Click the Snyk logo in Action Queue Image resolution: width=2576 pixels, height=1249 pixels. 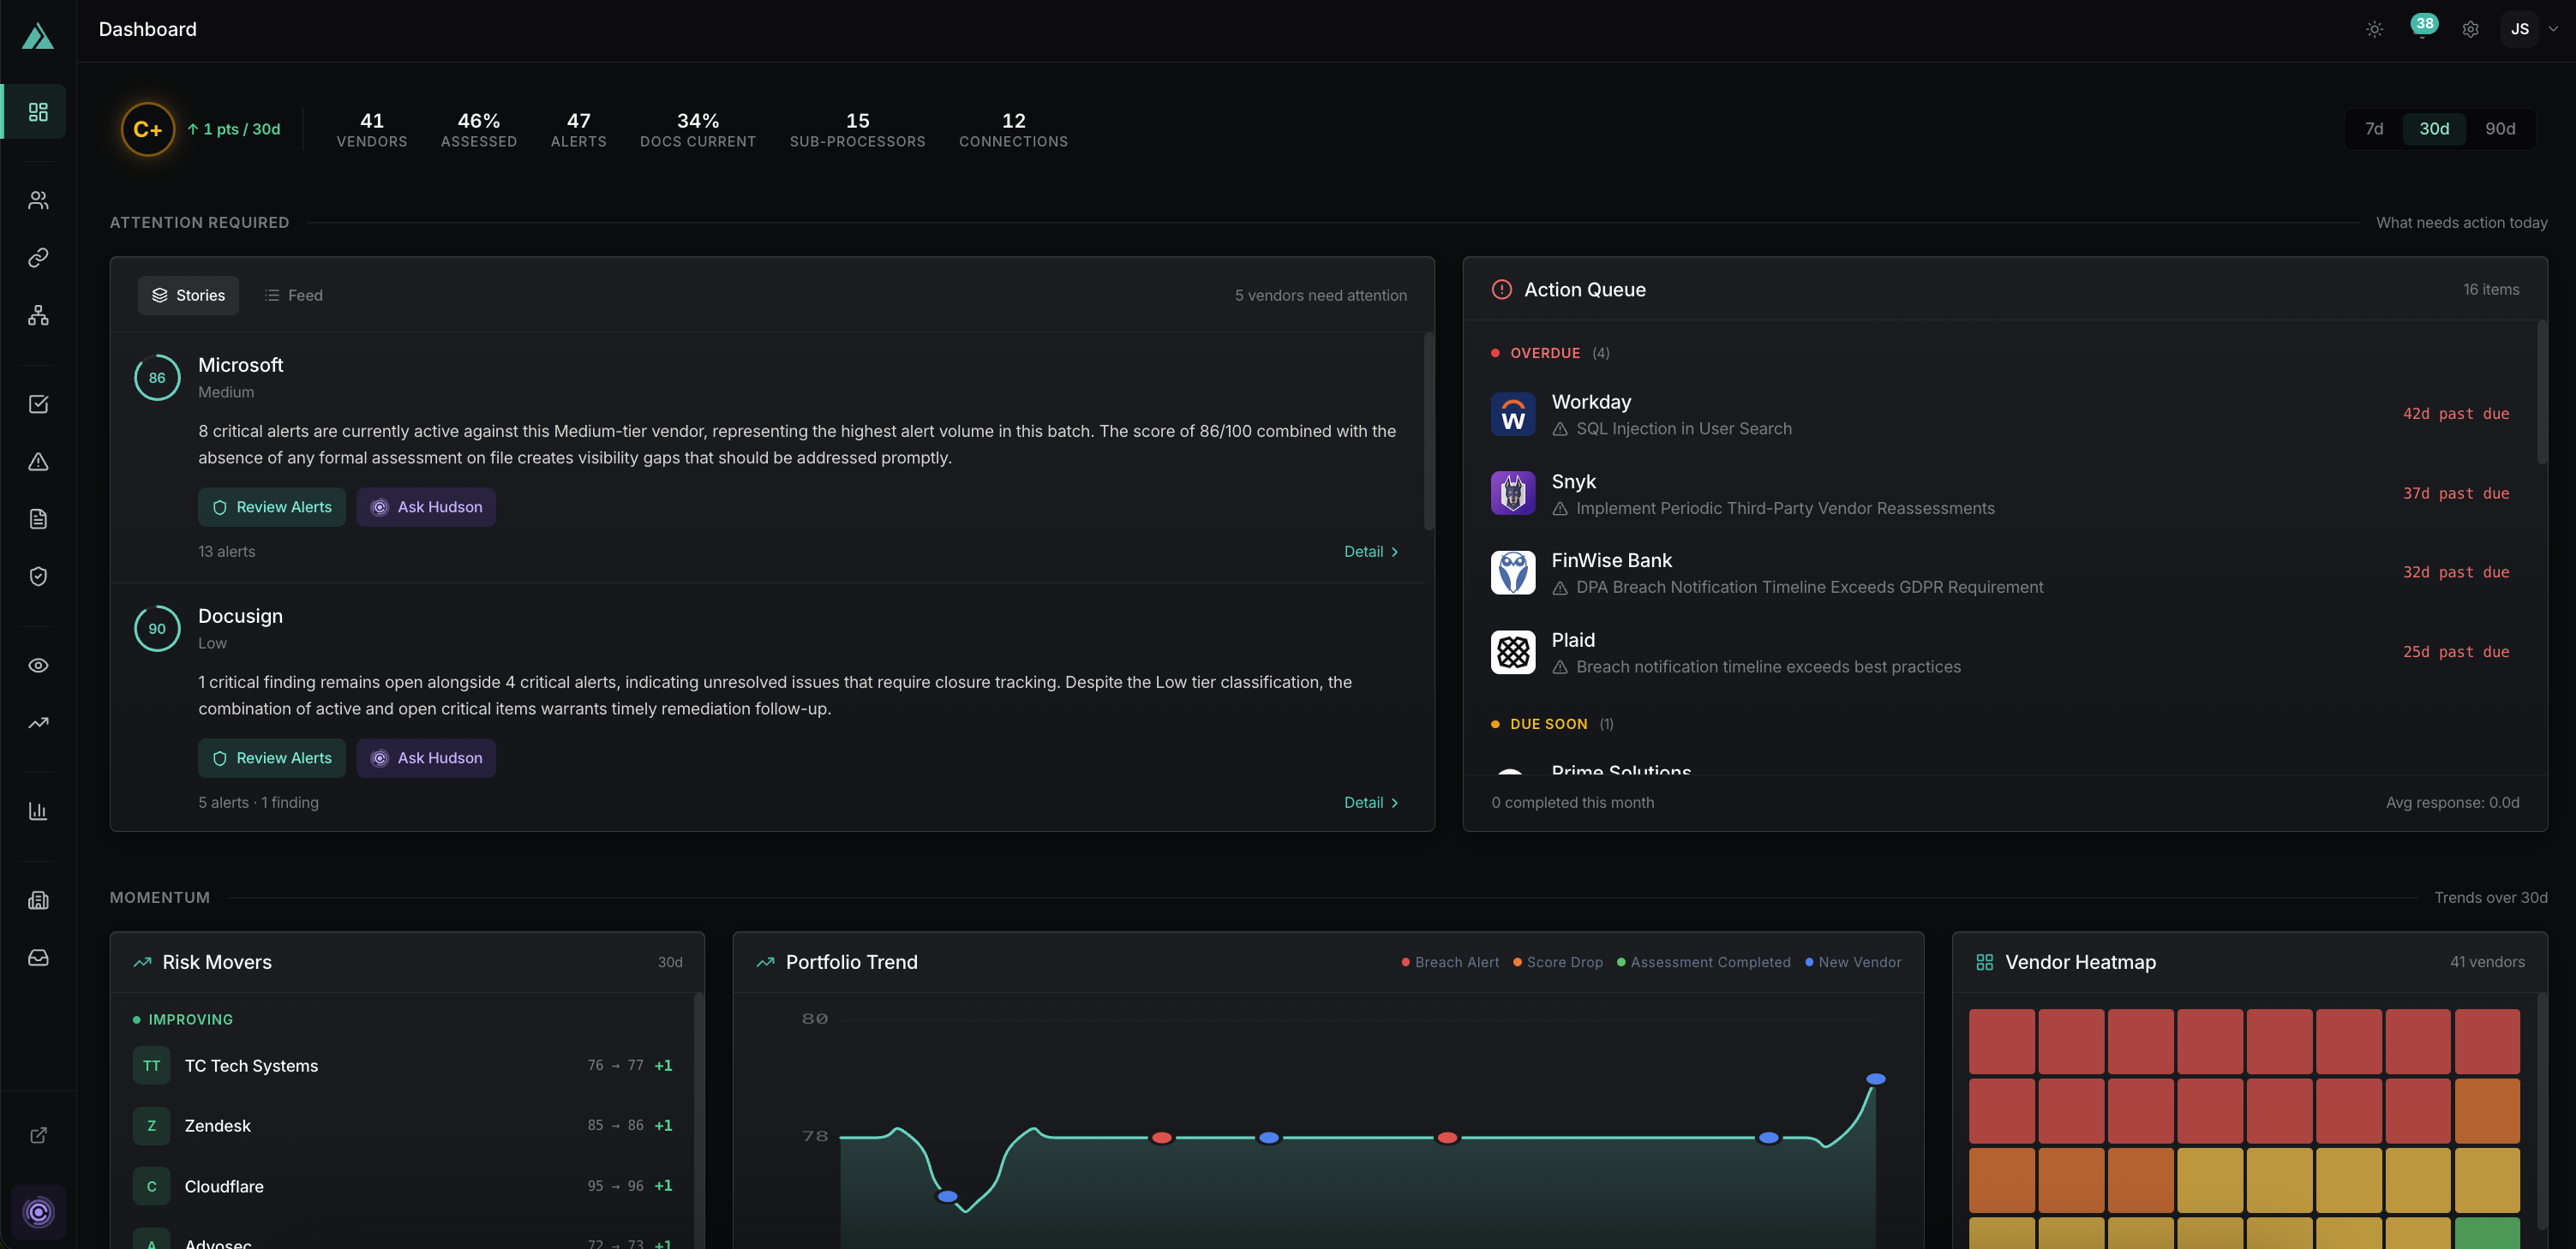coord(1513,493)
